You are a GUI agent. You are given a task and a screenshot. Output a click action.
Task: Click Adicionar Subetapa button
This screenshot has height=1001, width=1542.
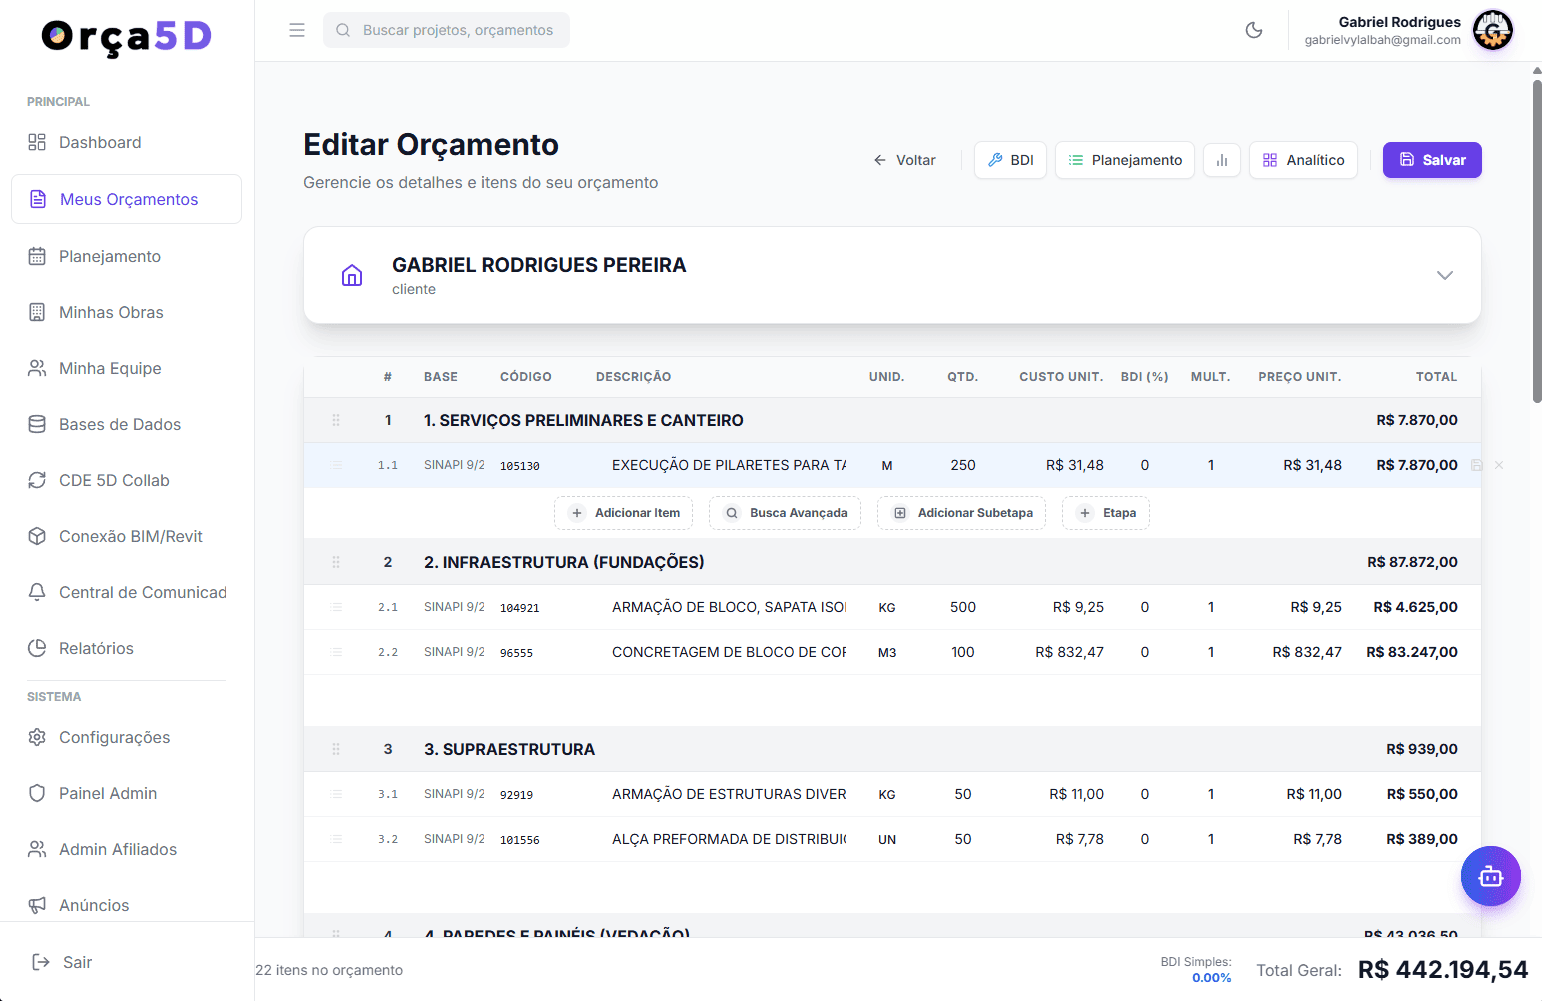[961, 513]
